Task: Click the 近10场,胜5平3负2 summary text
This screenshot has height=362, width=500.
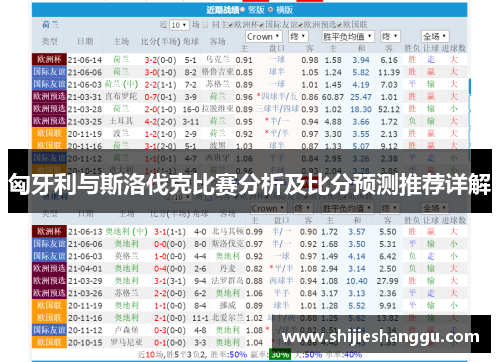Action: coord(173,354)
